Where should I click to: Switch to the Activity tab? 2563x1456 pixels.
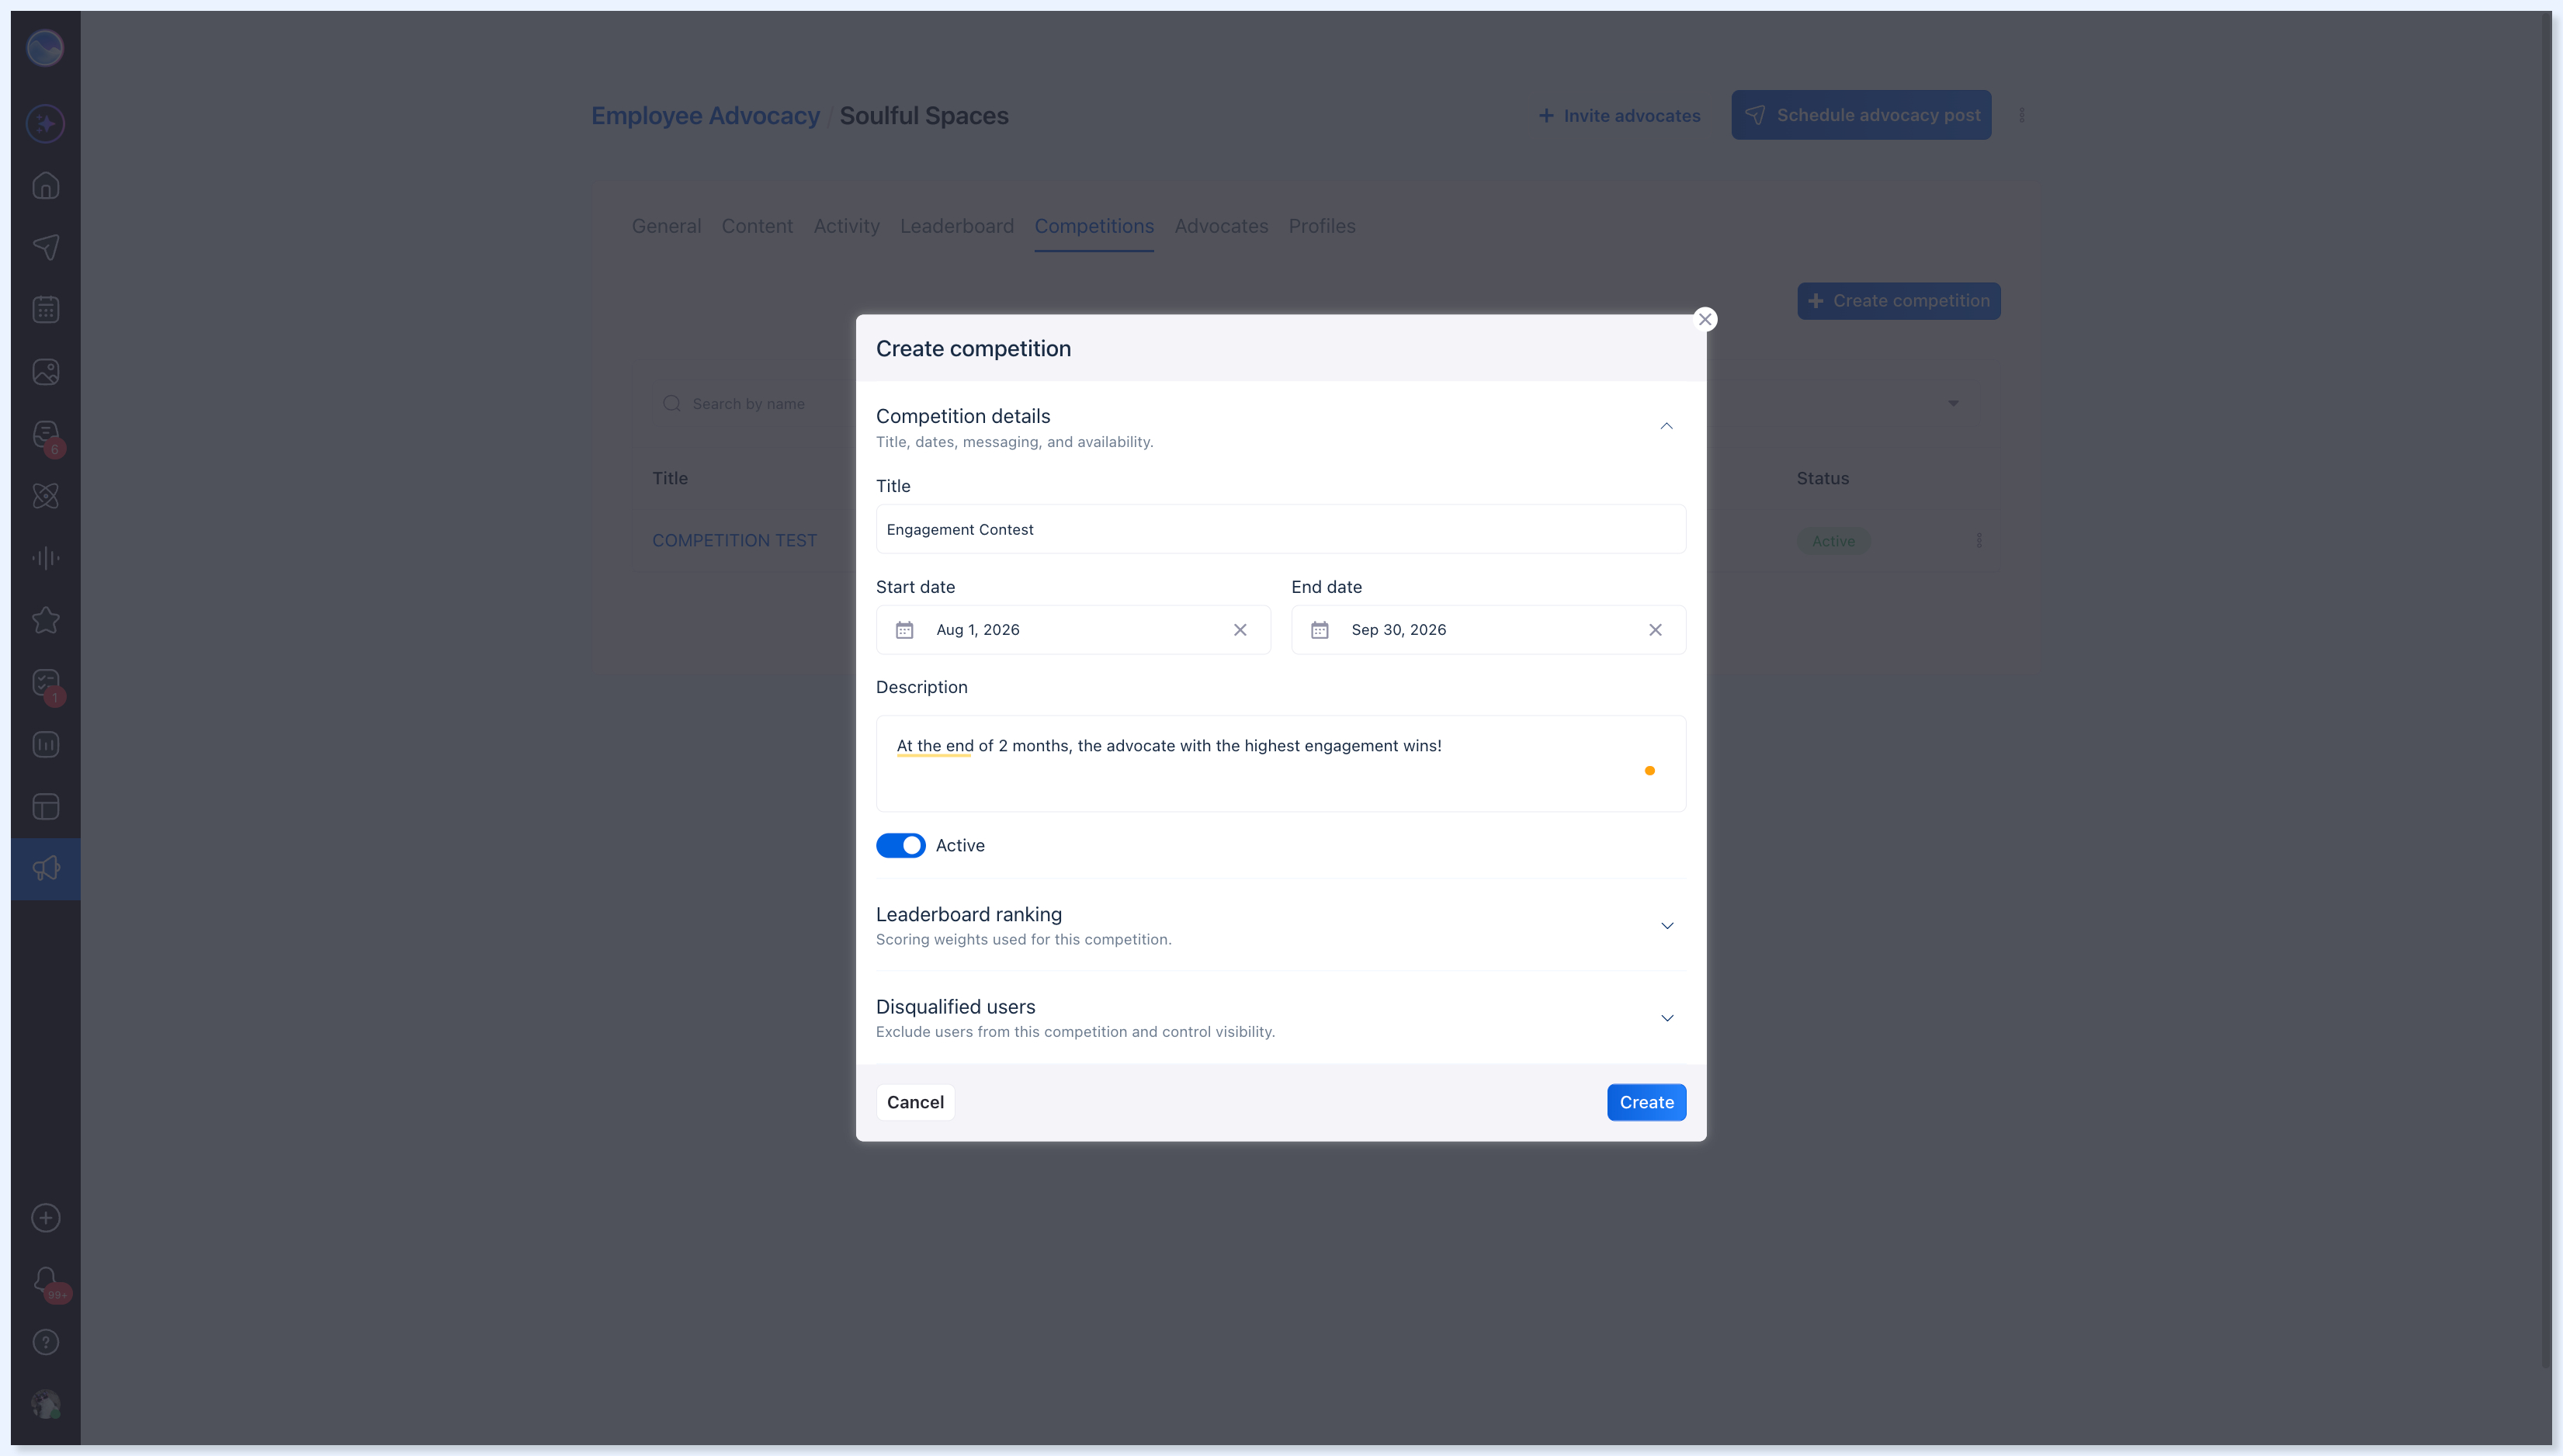coord(846,226)
